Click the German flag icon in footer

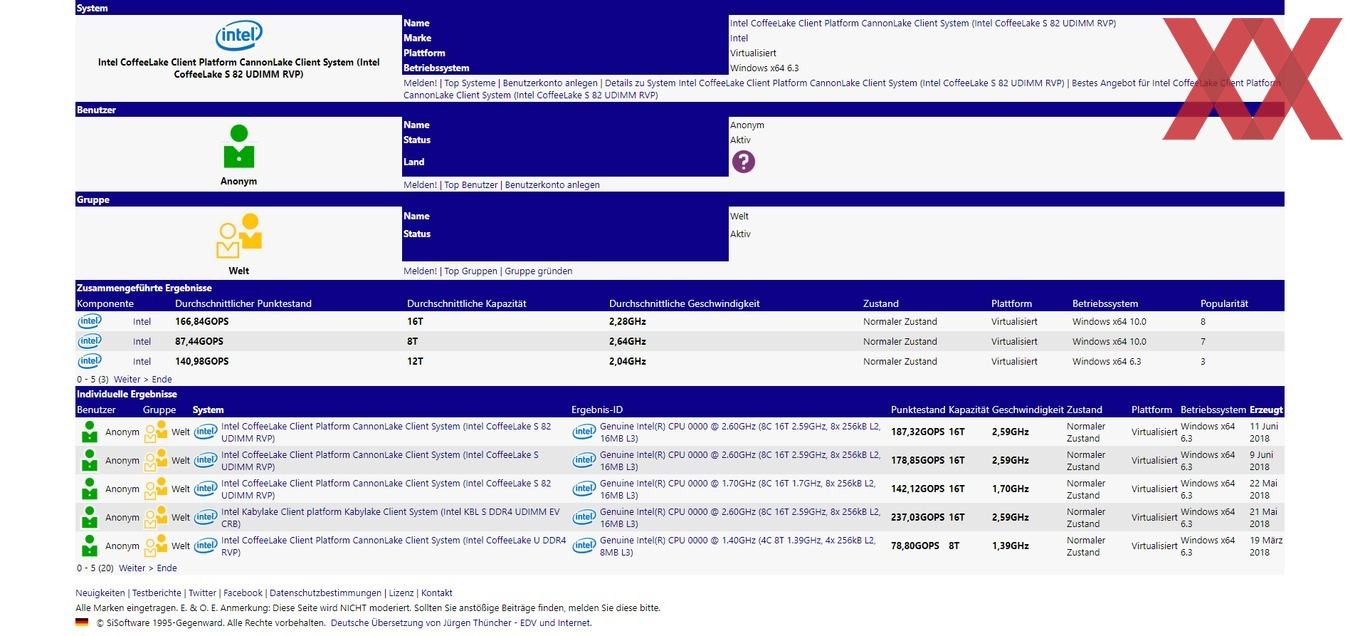pos(82,622)
